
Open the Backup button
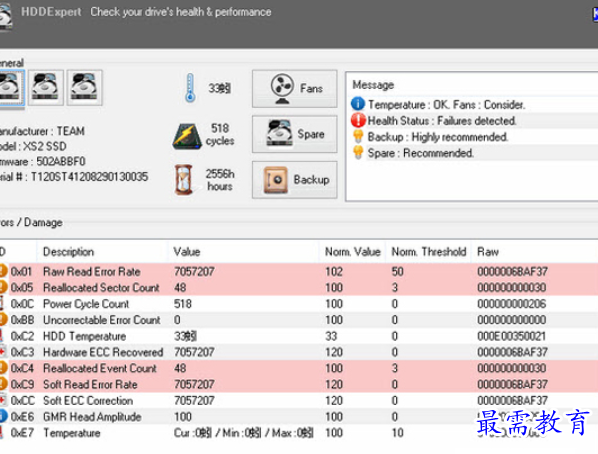(294, 180)
